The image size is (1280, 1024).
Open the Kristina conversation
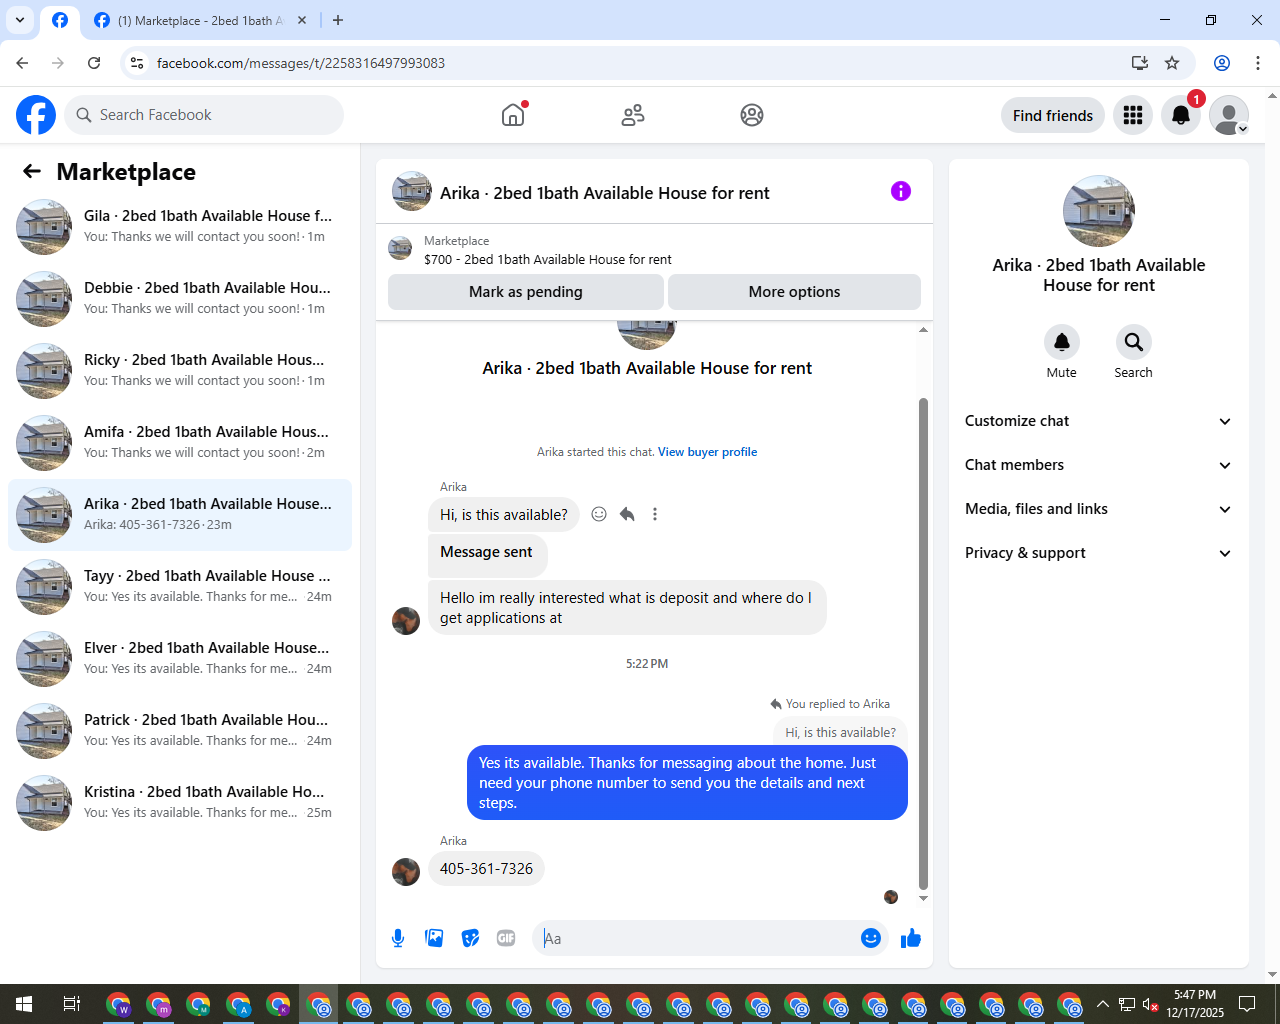(x=180, y=803)
